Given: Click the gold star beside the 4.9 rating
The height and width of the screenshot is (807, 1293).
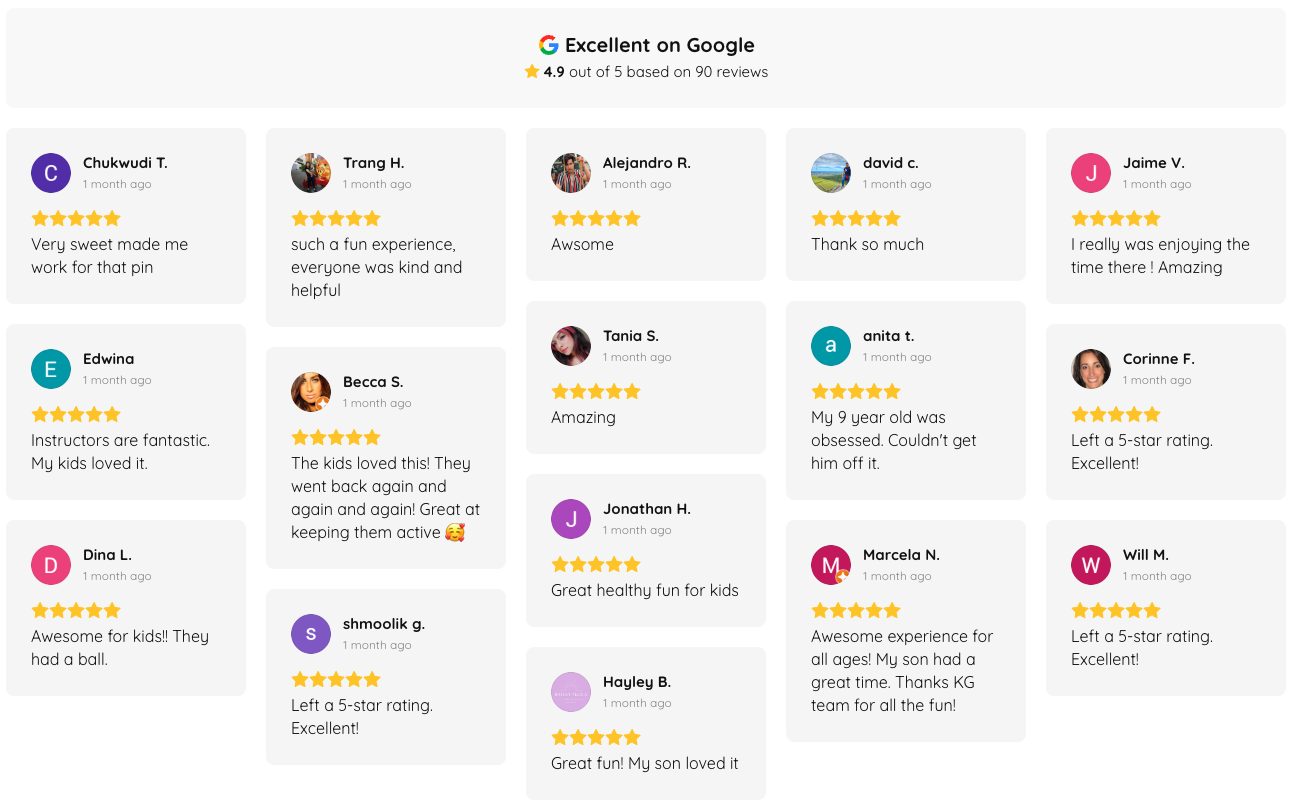Looking at the screenshot, I should 532,71.
